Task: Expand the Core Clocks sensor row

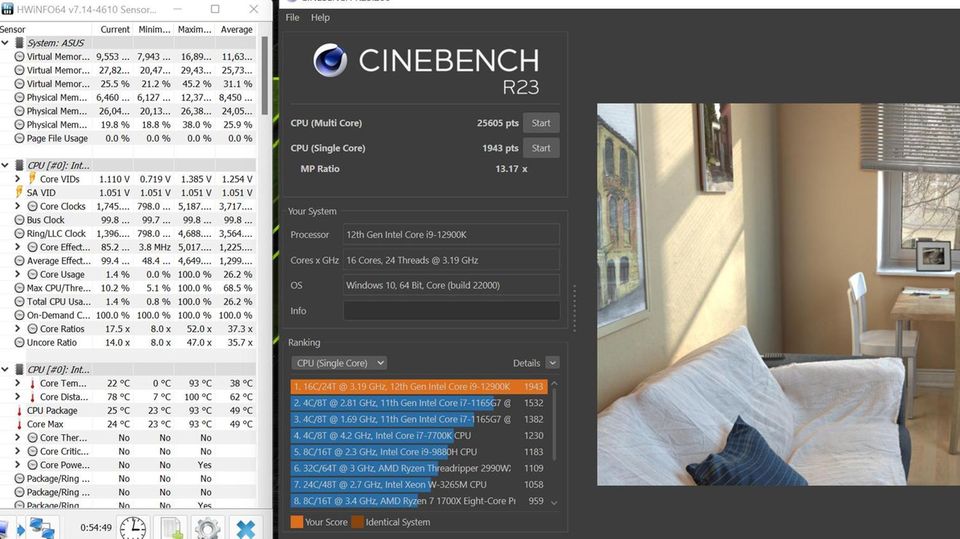Action: 18,206
